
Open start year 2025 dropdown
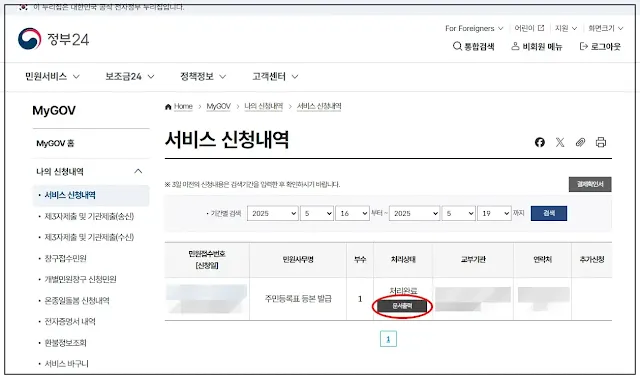tap(273, 213)
